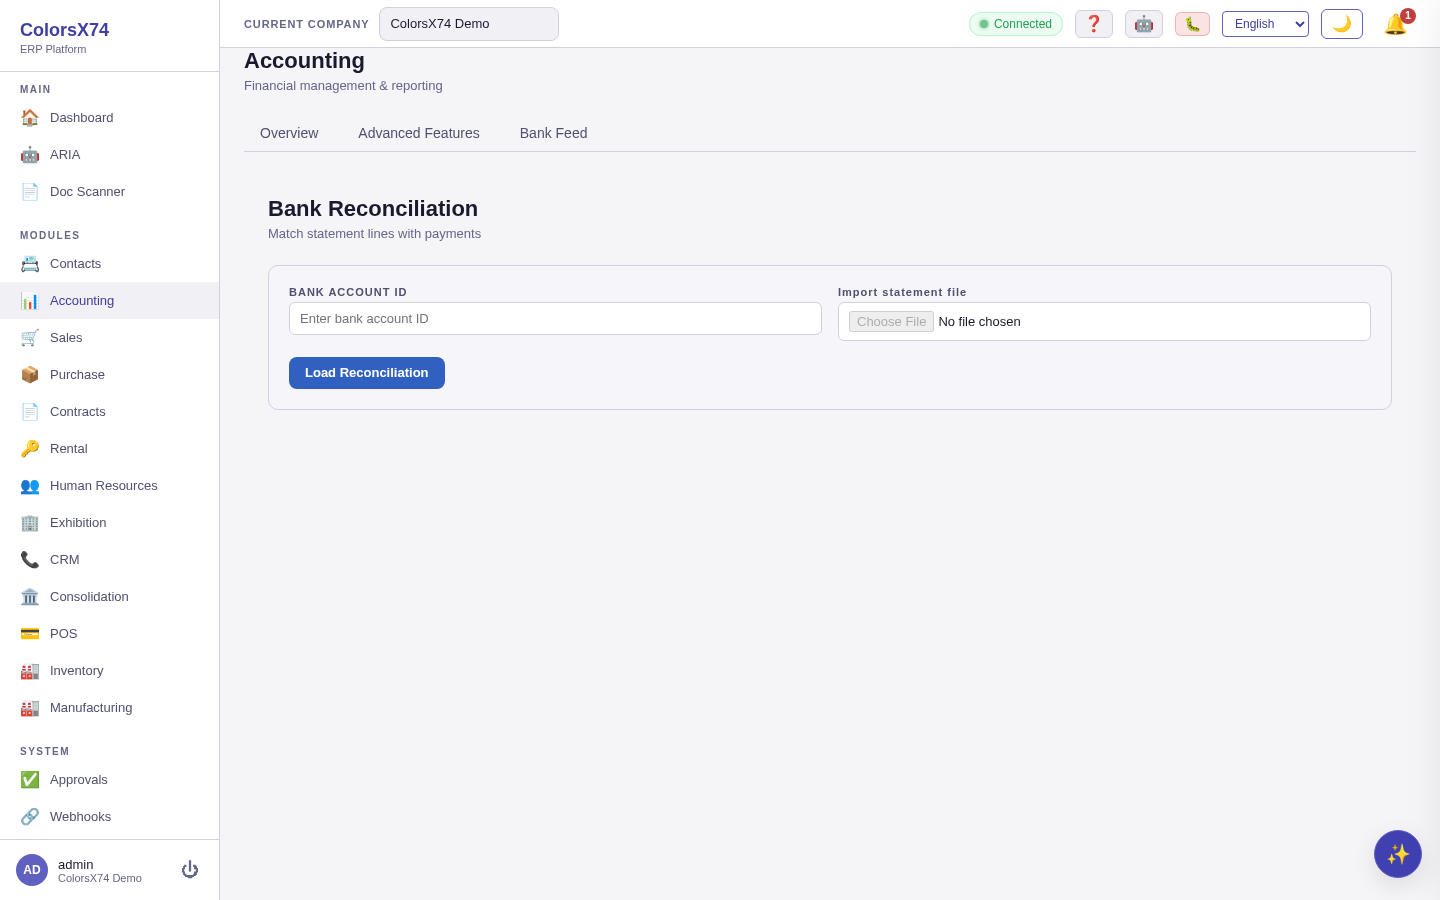The height and width of the screenshot is (900, 1440).
Task: Click the Consolidation bank icon
Action: pyautogui.click(x=30, y=596)
